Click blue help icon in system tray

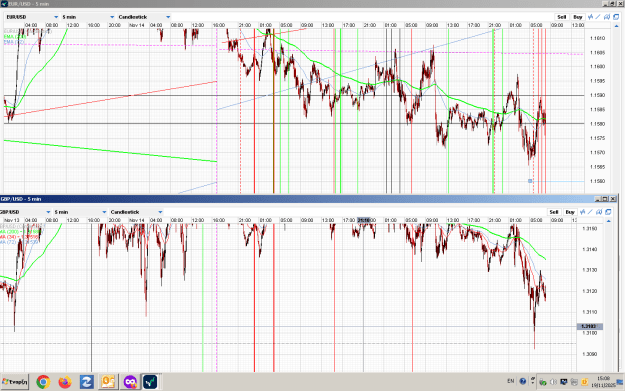523,381
